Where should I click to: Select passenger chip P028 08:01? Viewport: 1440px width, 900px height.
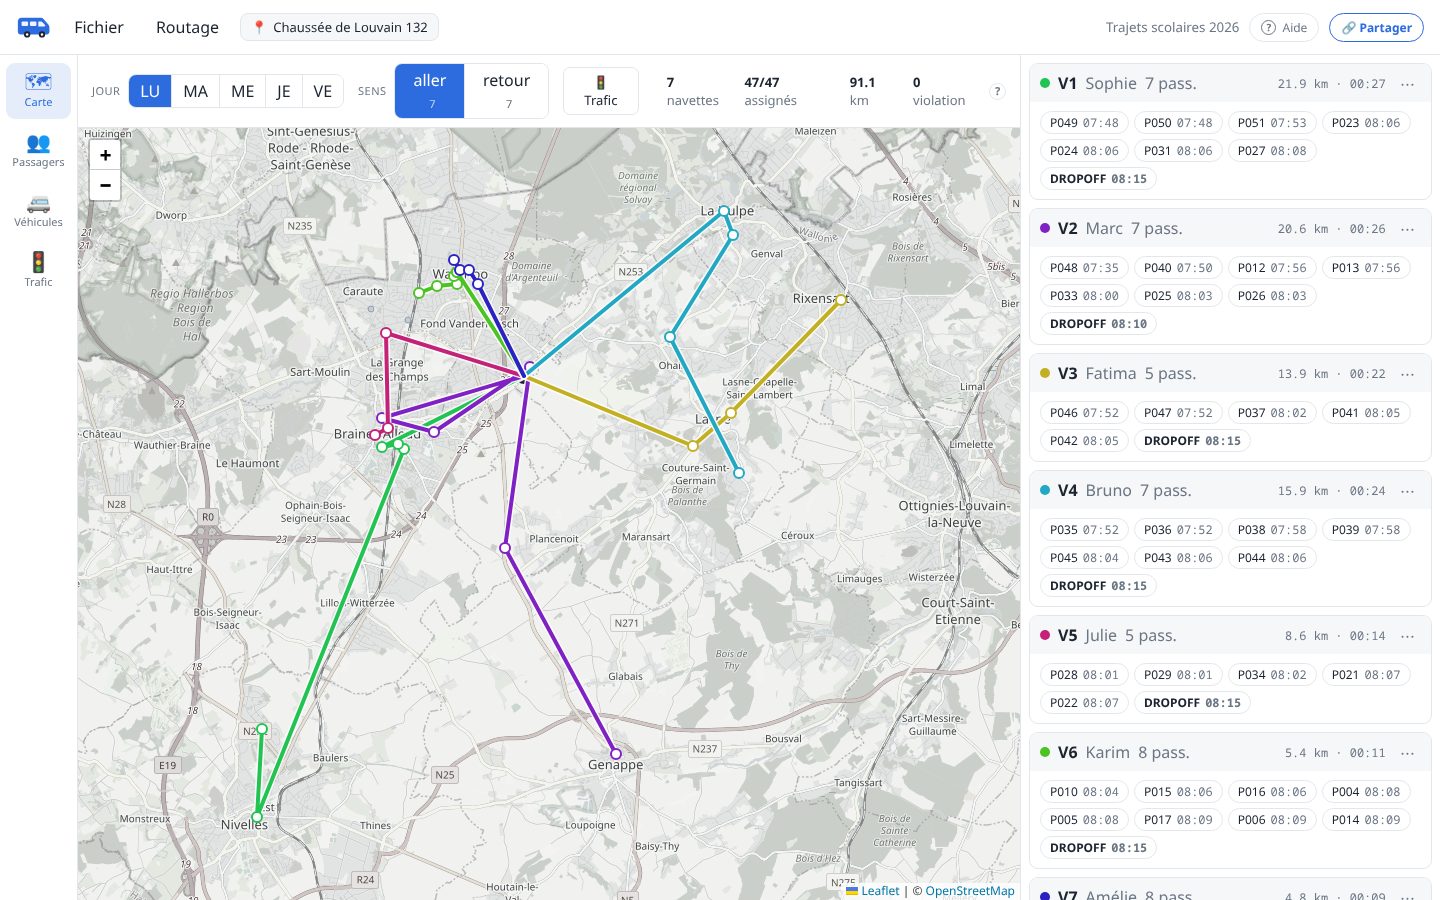[1085, 675]
